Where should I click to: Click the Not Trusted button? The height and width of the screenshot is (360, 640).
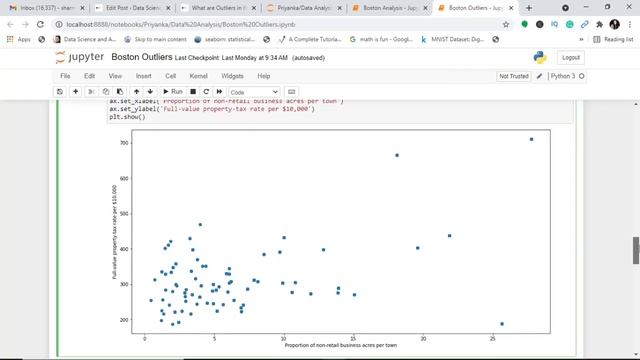click(x=514, y=76)
